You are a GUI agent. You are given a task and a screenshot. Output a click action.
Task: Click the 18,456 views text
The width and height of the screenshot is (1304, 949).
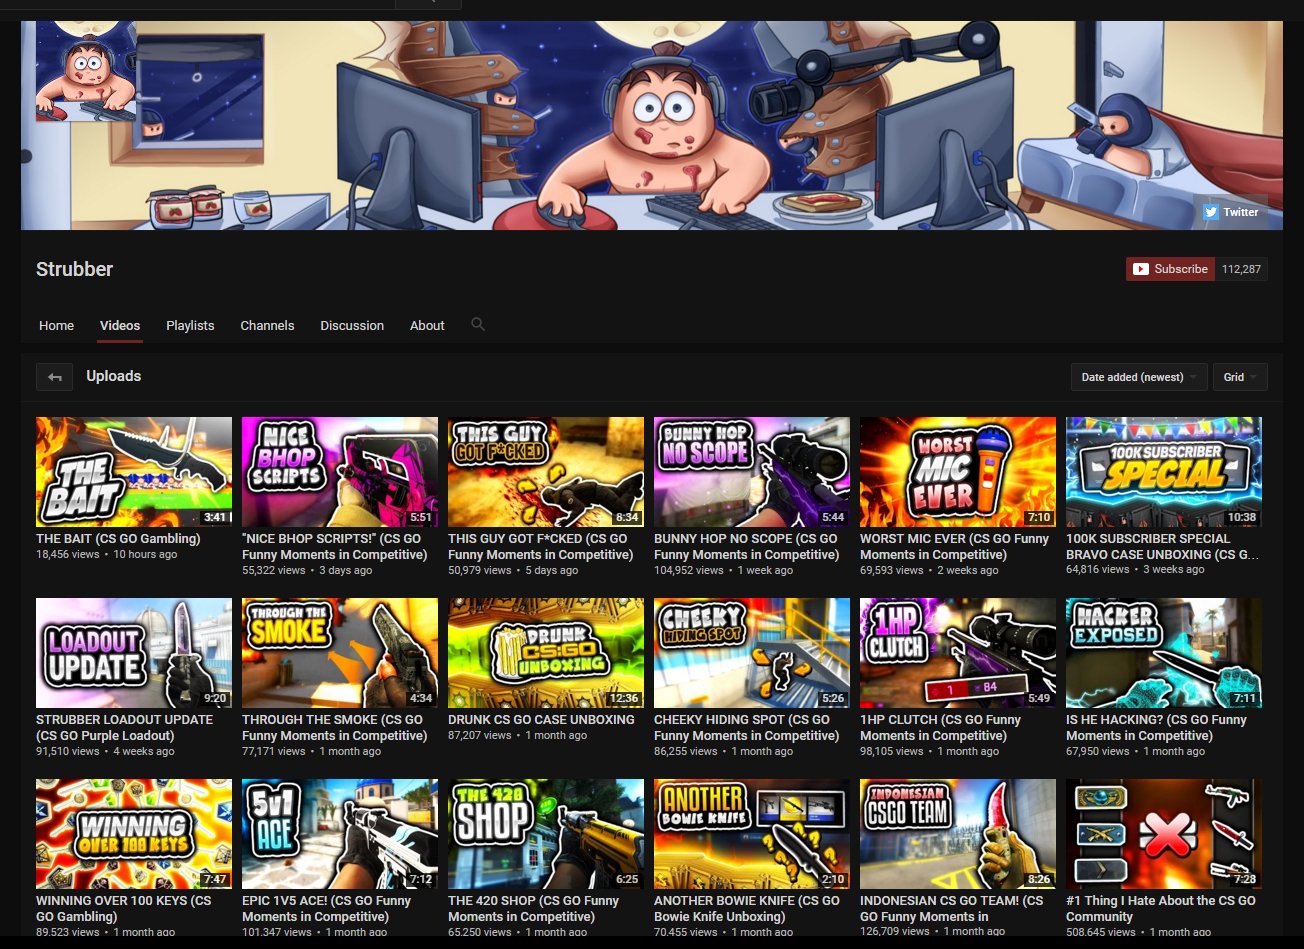[68, 554]
